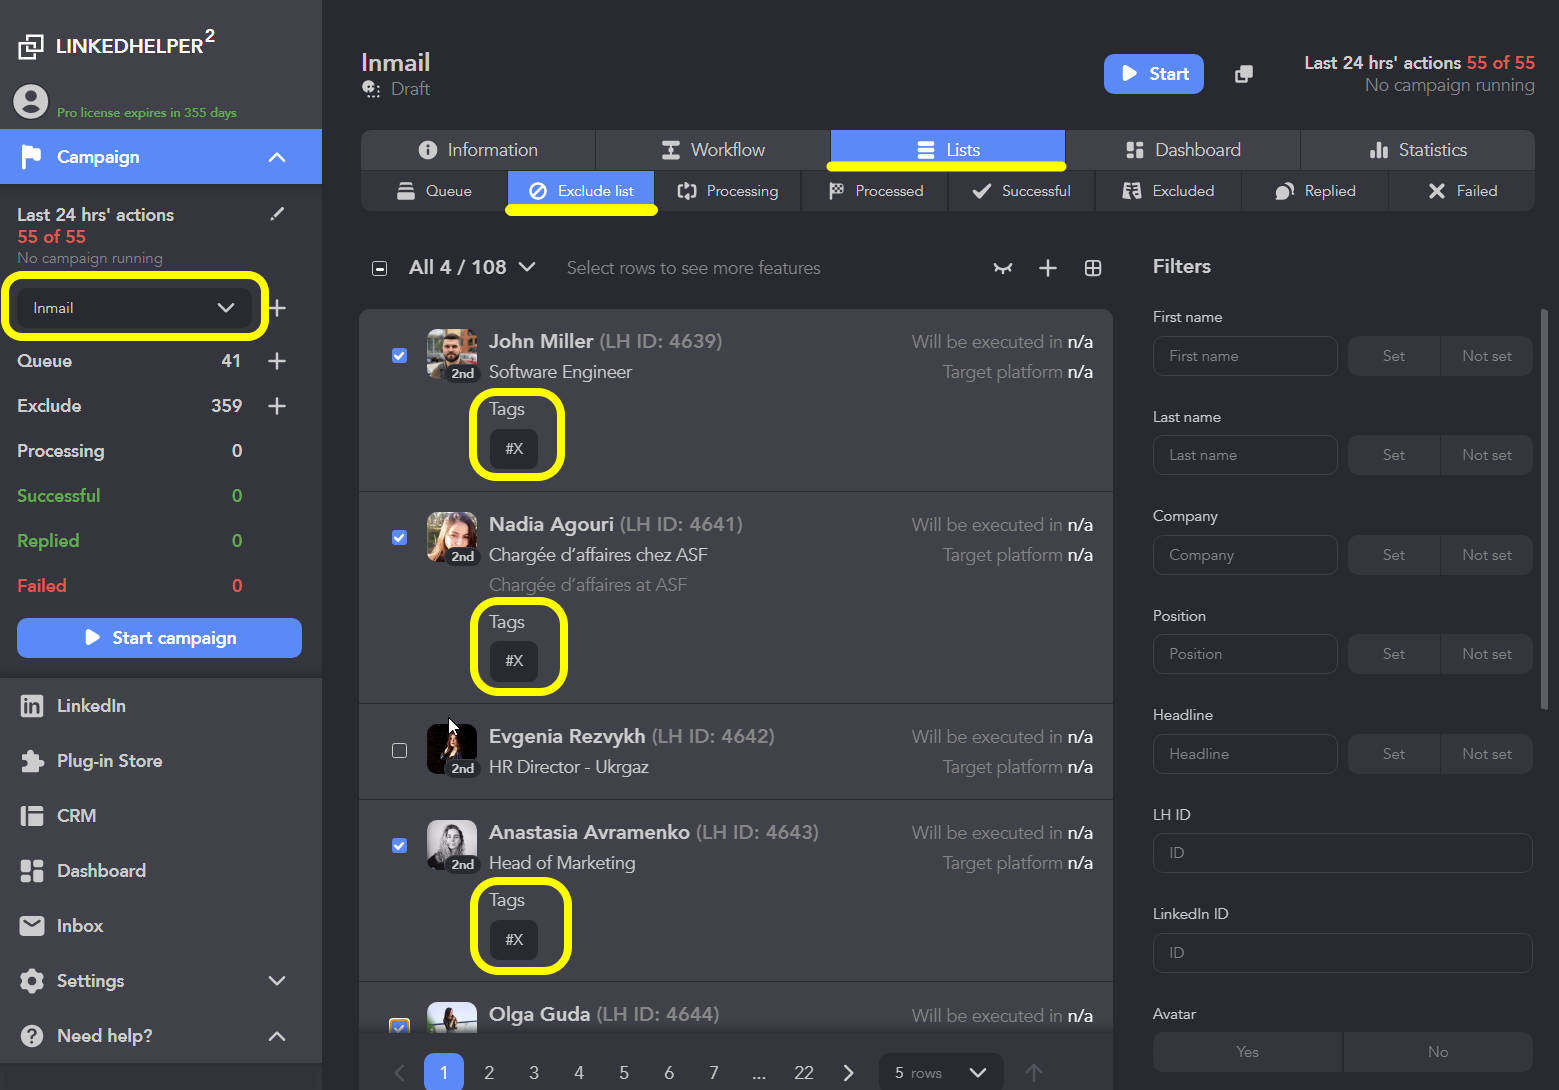Screen dimensions: 1559x1090
Task: Click the Filters panel vertical scrollbar
Action: click(x=1545, y=510)
